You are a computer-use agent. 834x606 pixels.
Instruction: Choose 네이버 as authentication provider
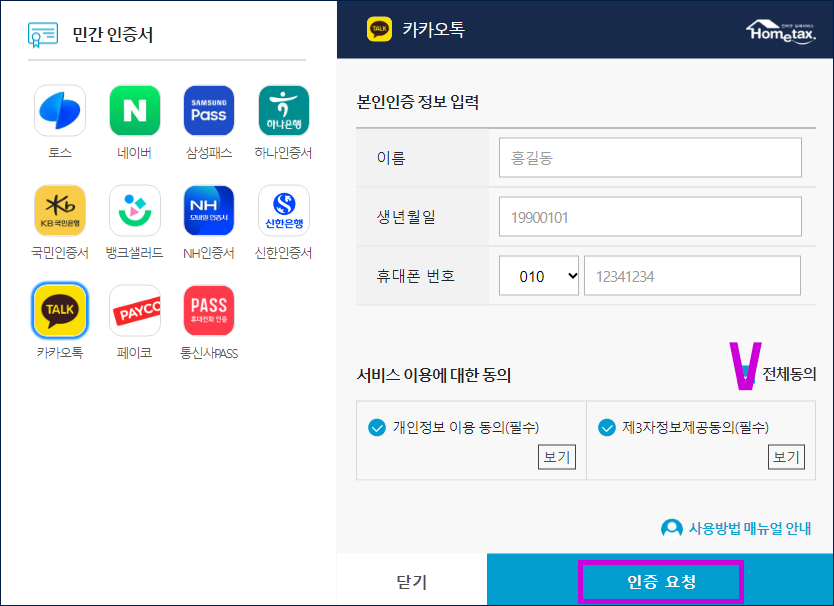pos(134,110)
